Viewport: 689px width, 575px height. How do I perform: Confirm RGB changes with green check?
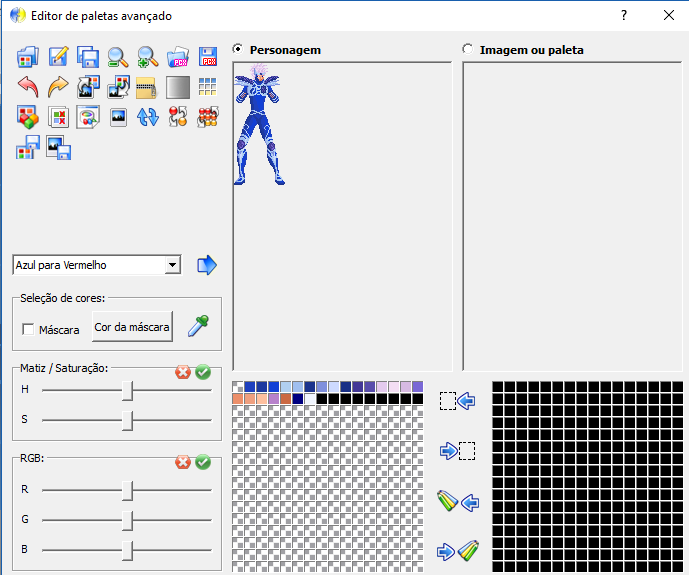[x=203, y=462]
